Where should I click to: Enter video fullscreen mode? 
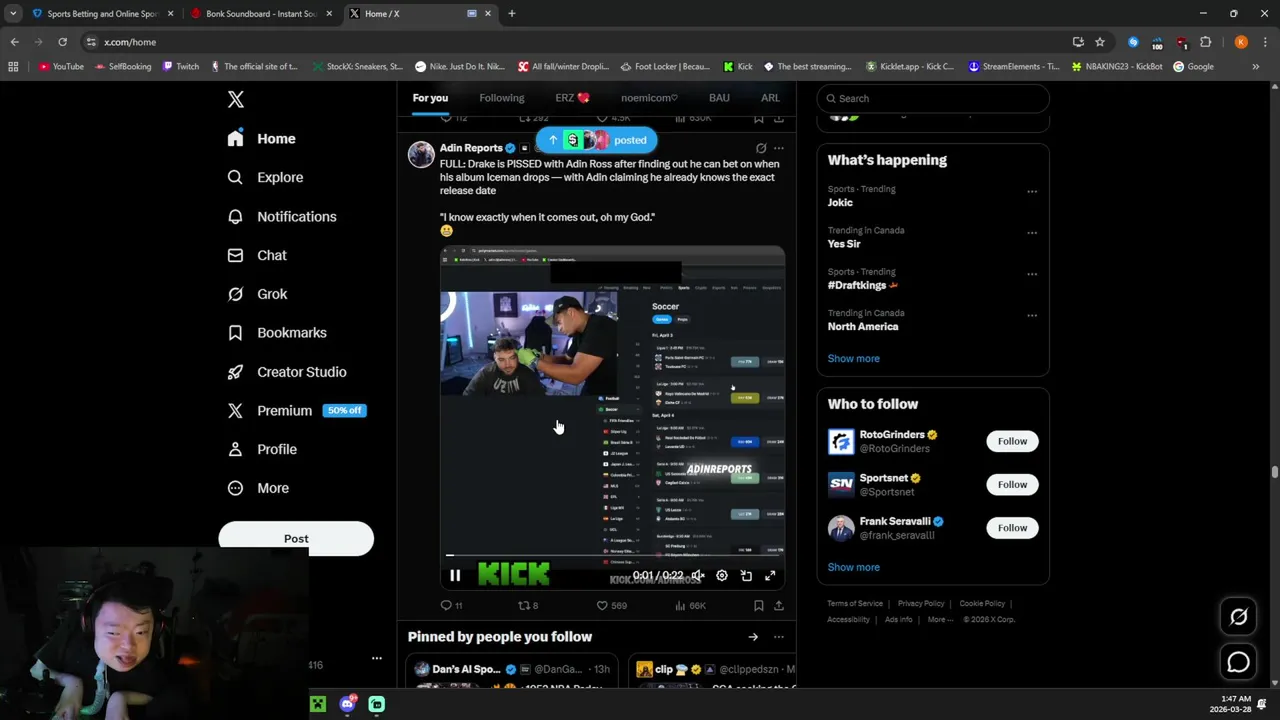coord(770,575)
